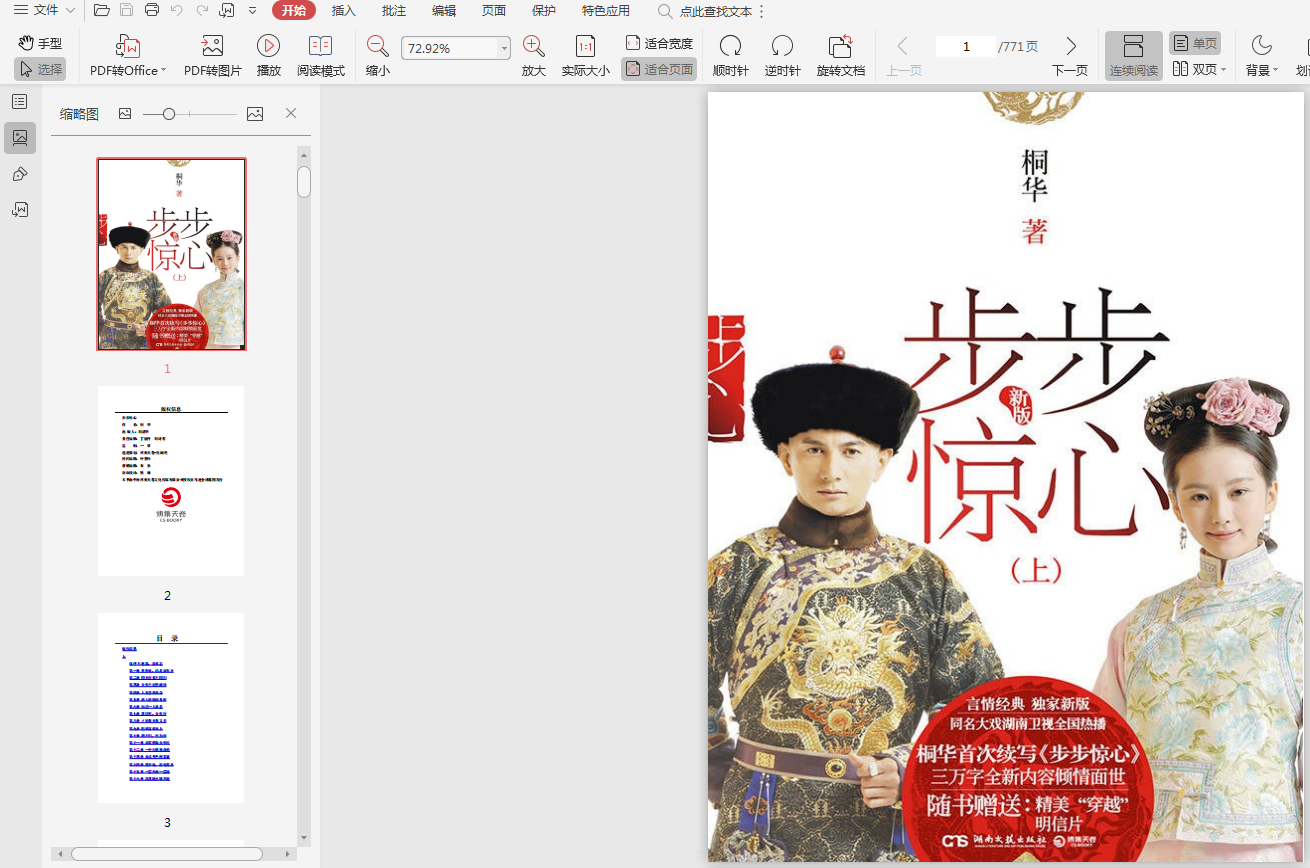Viewport: 1310px width, 868px height.
Task: Set view to 实际大小 actual size
Action: 586,56
